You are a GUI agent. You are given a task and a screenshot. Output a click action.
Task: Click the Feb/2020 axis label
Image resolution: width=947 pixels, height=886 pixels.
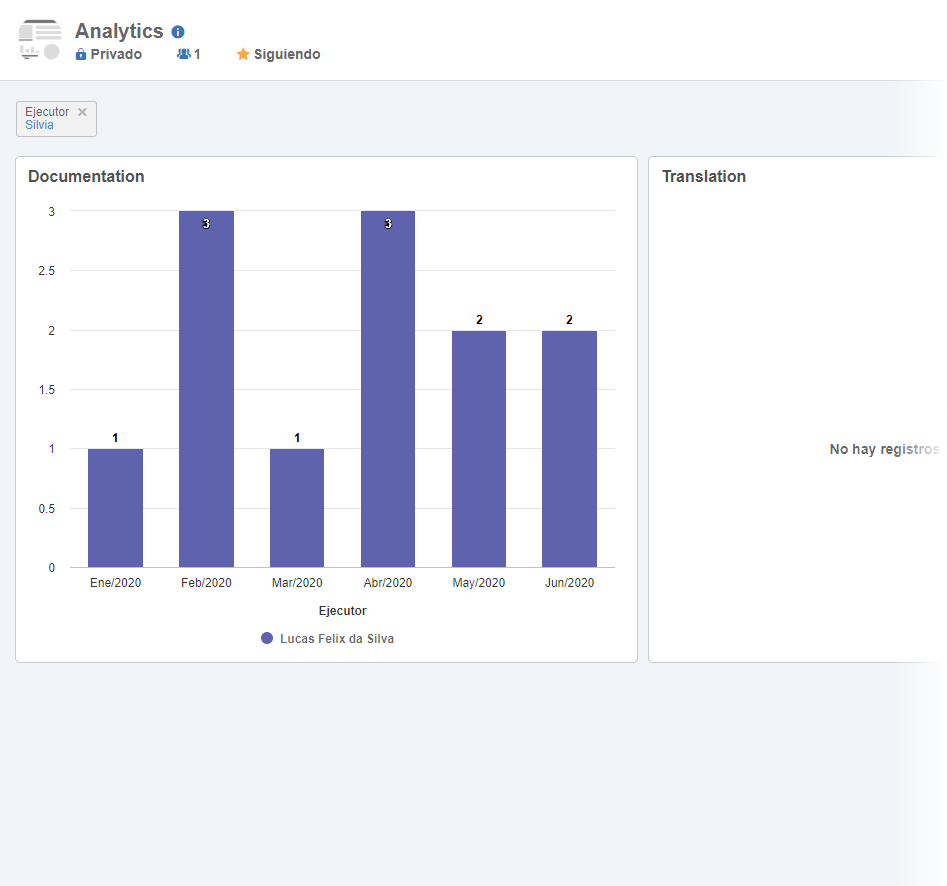[x=207, y=583]
